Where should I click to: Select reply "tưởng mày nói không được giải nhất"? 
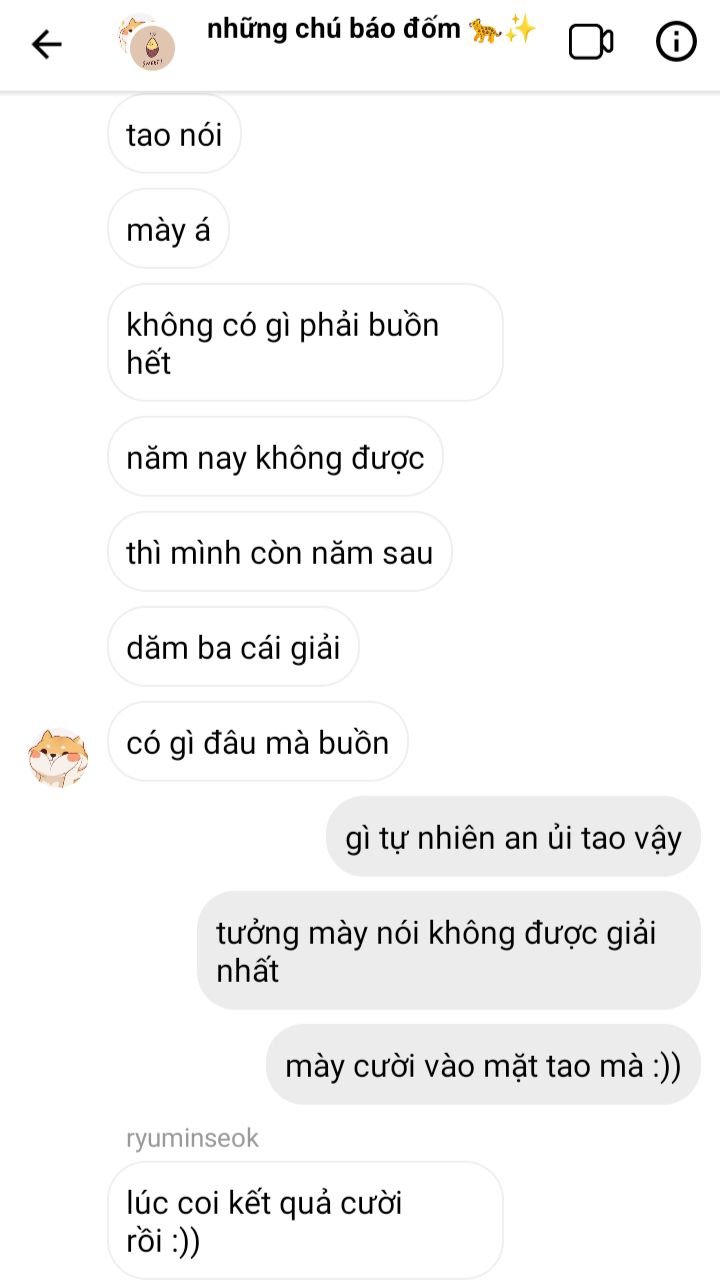click(x=449, y=951)
